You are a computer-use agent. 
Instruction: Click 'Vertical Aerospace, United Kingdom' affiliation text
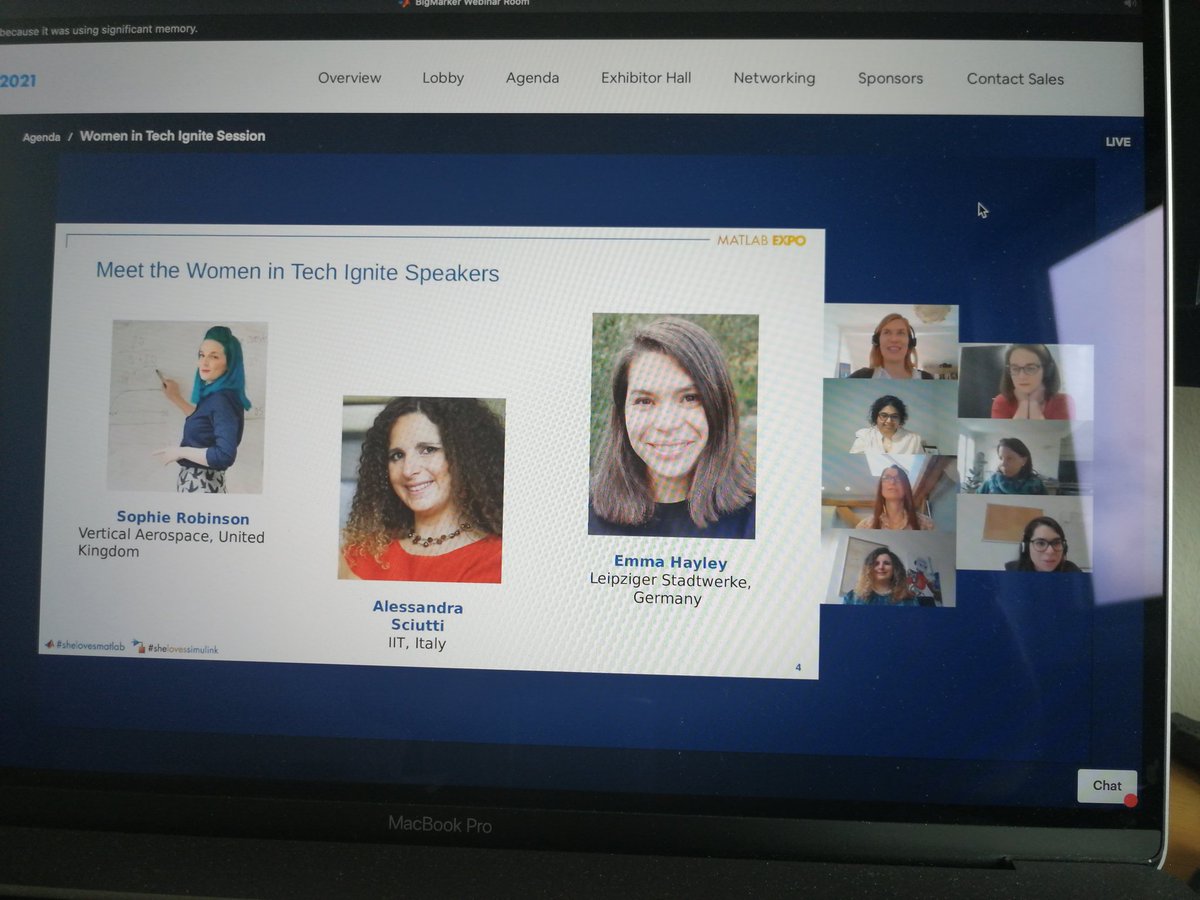171,544
